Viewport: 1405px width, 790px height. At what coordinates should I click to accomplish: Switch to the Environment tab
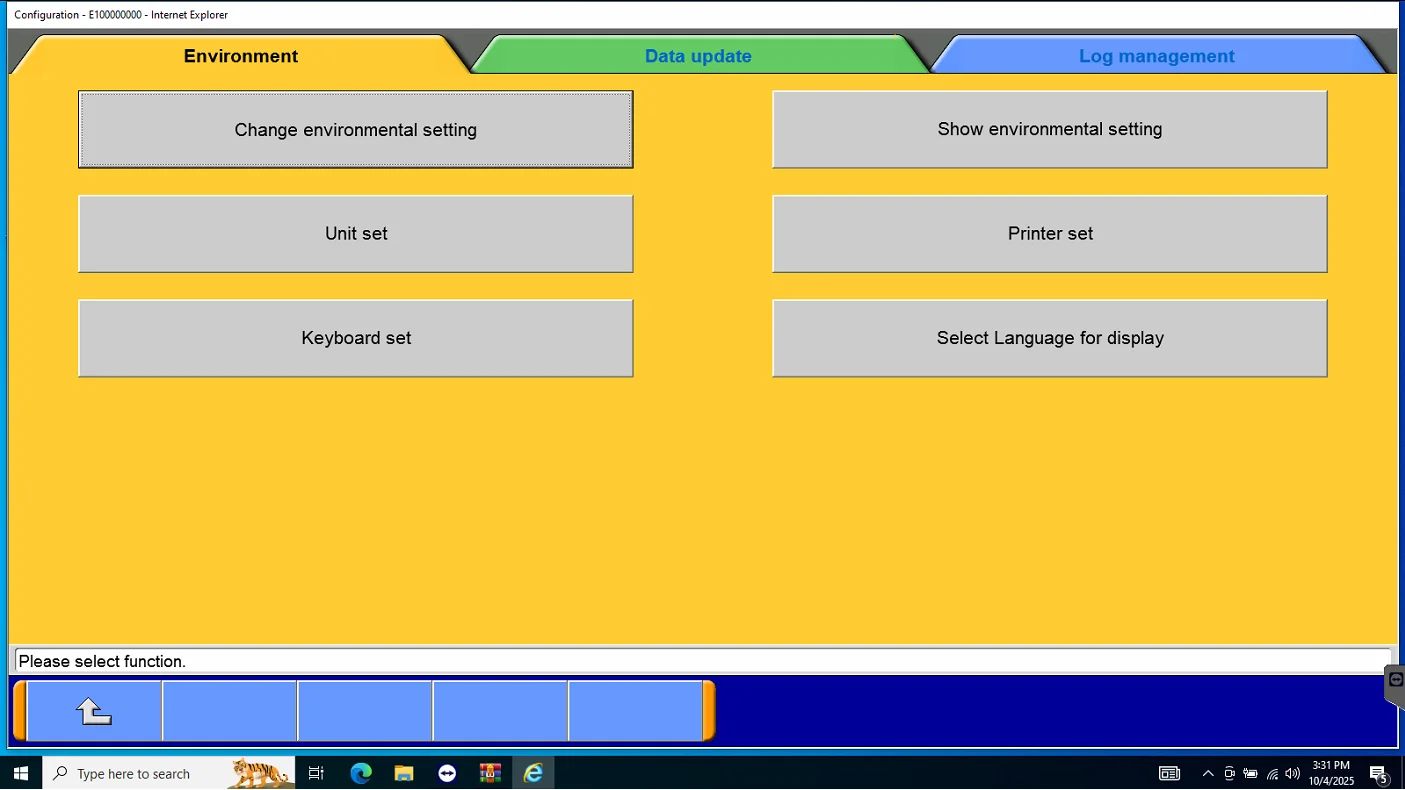tap(241, 56)
